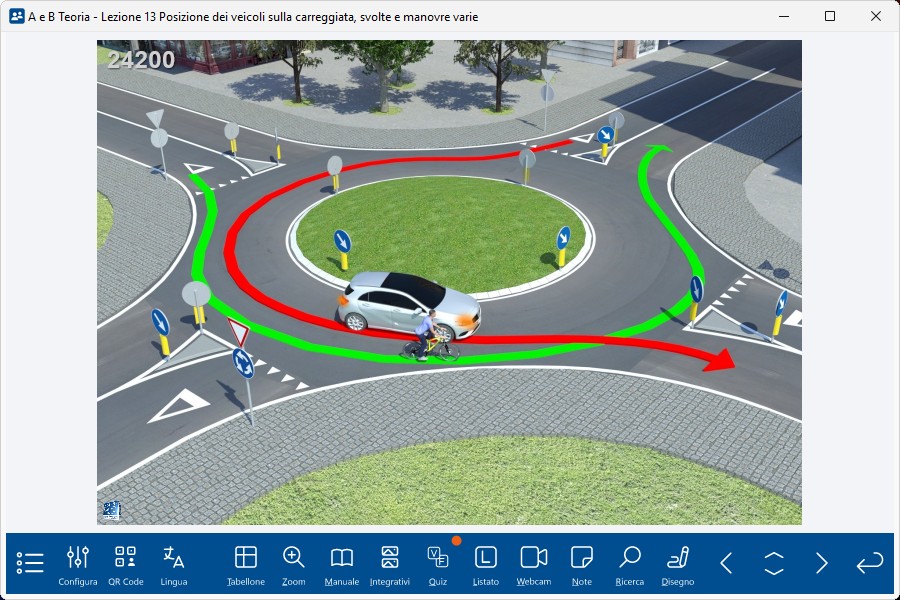Open the Configura settings
The height and width of the screenshot is (600, 900).
78,564
